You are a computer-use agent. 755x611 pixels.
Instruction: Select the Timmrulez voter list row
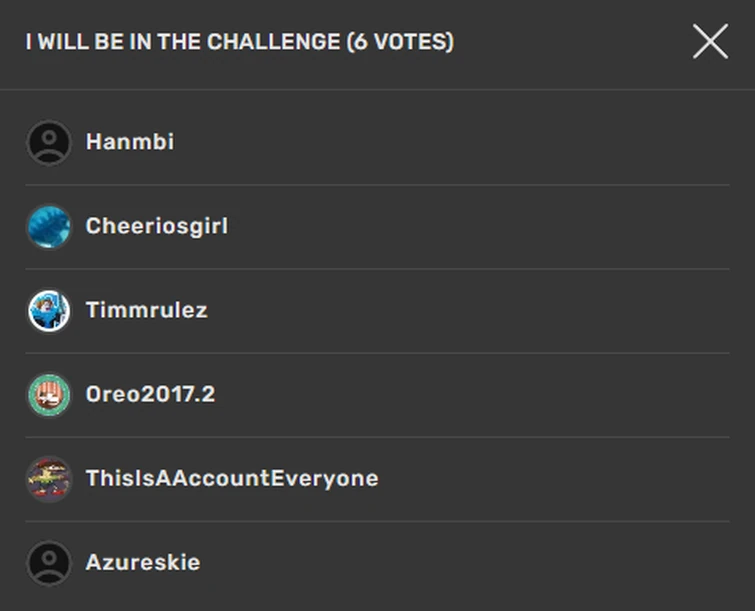point(450,311)
